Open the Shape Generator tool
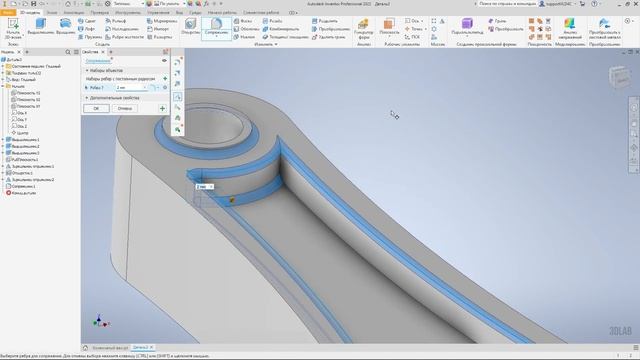 click(x=363, y=28)
